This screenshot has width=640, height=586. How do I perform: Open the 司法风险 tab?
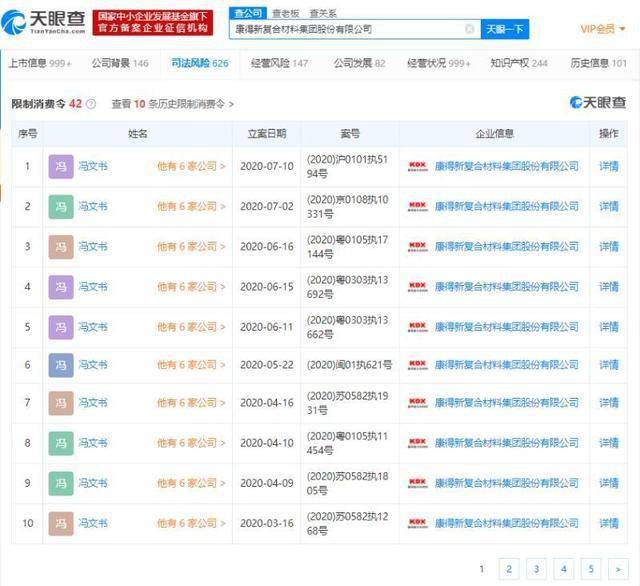[200, 63]
